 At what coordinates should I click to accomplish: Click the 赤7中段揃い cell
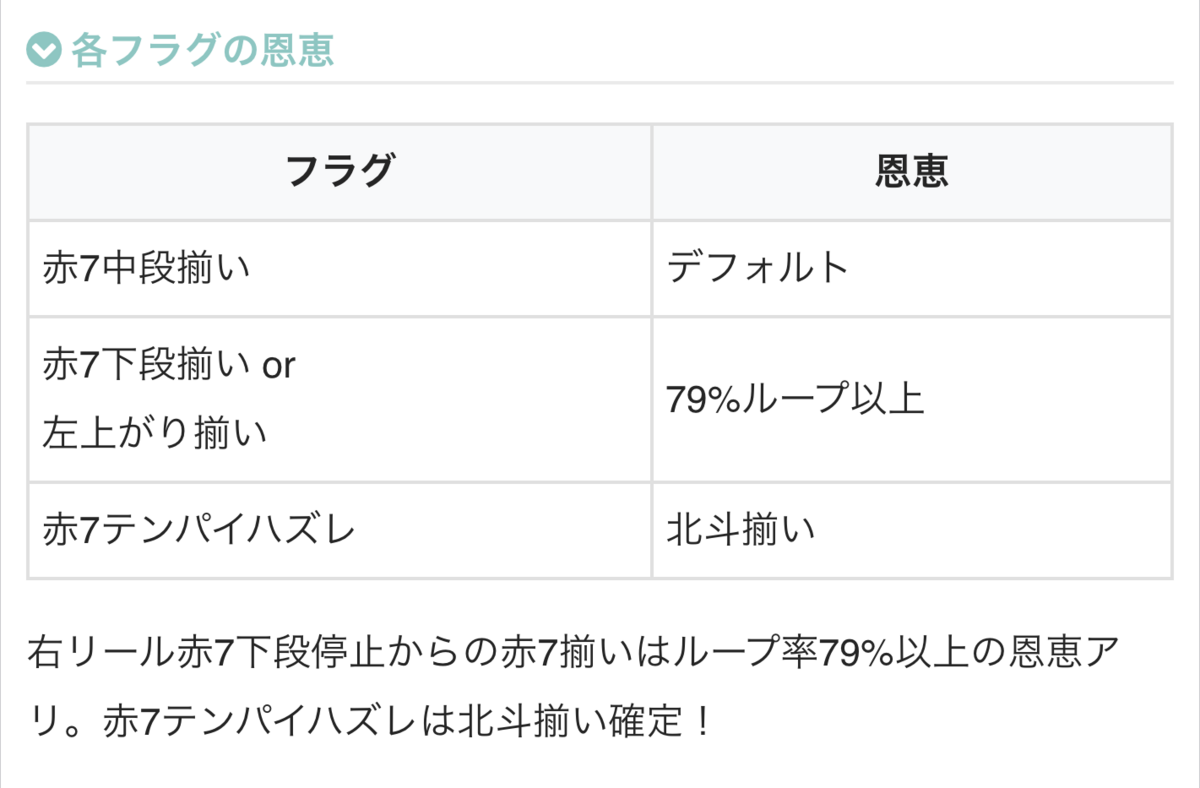click(339, 268)
